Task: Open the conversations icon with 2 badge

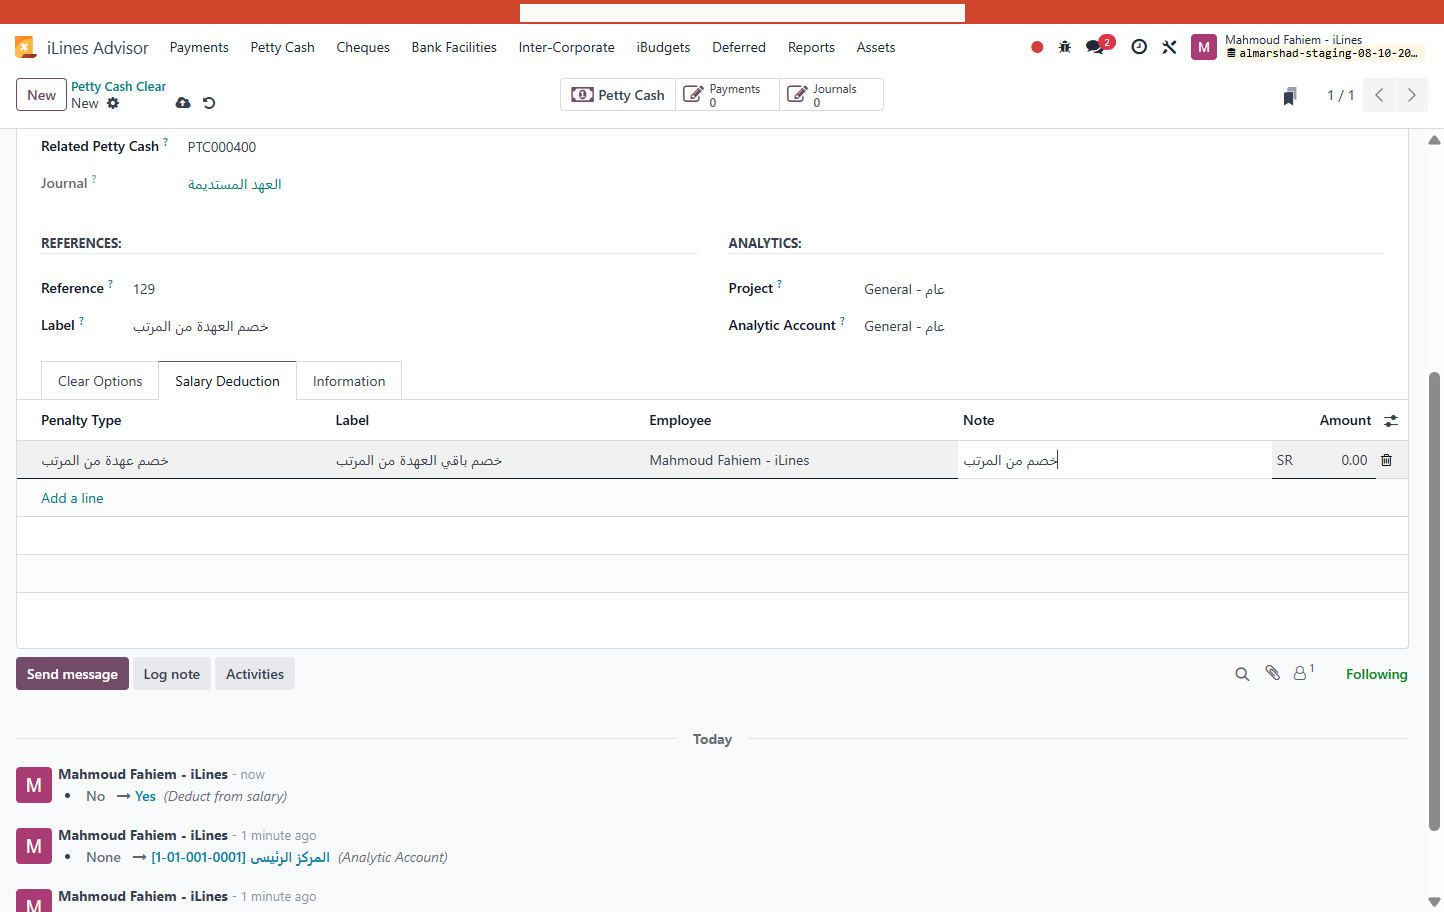Action: [1099, 46]
